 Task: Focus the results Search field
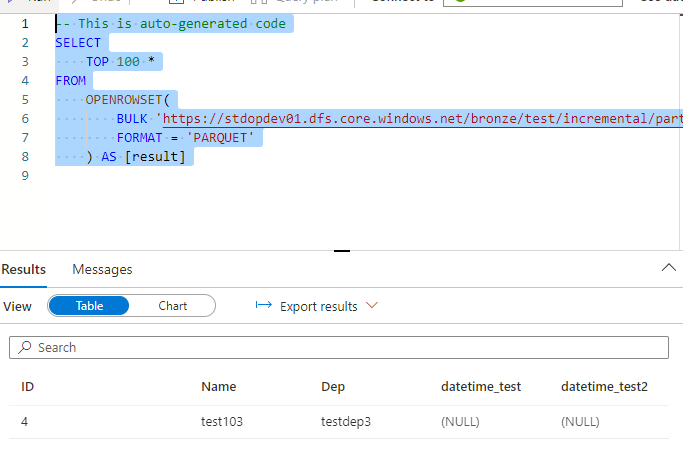[339, 348]
